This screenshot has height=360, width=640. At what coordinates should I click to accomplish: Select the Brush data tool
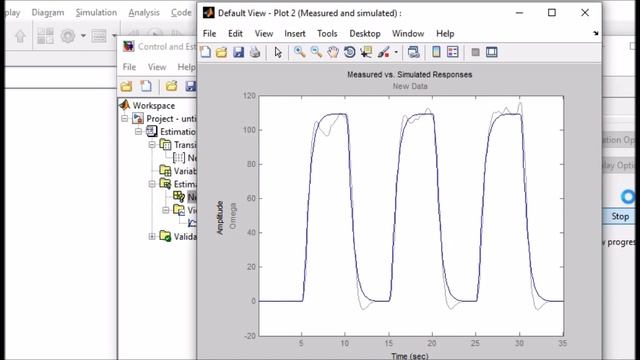tap(383, 52)
